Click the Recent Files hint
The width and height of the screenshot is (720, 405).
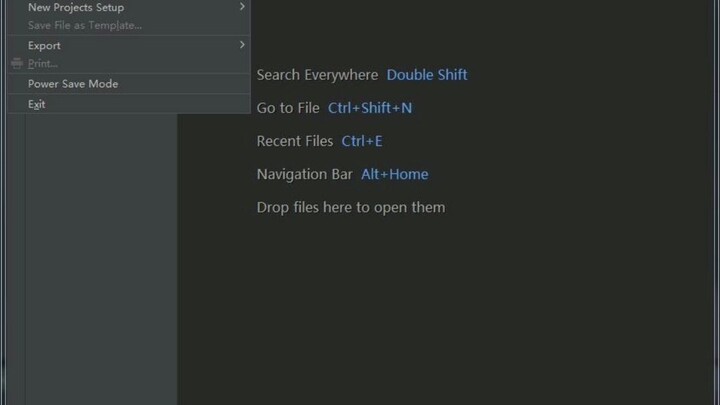point(295,141)
